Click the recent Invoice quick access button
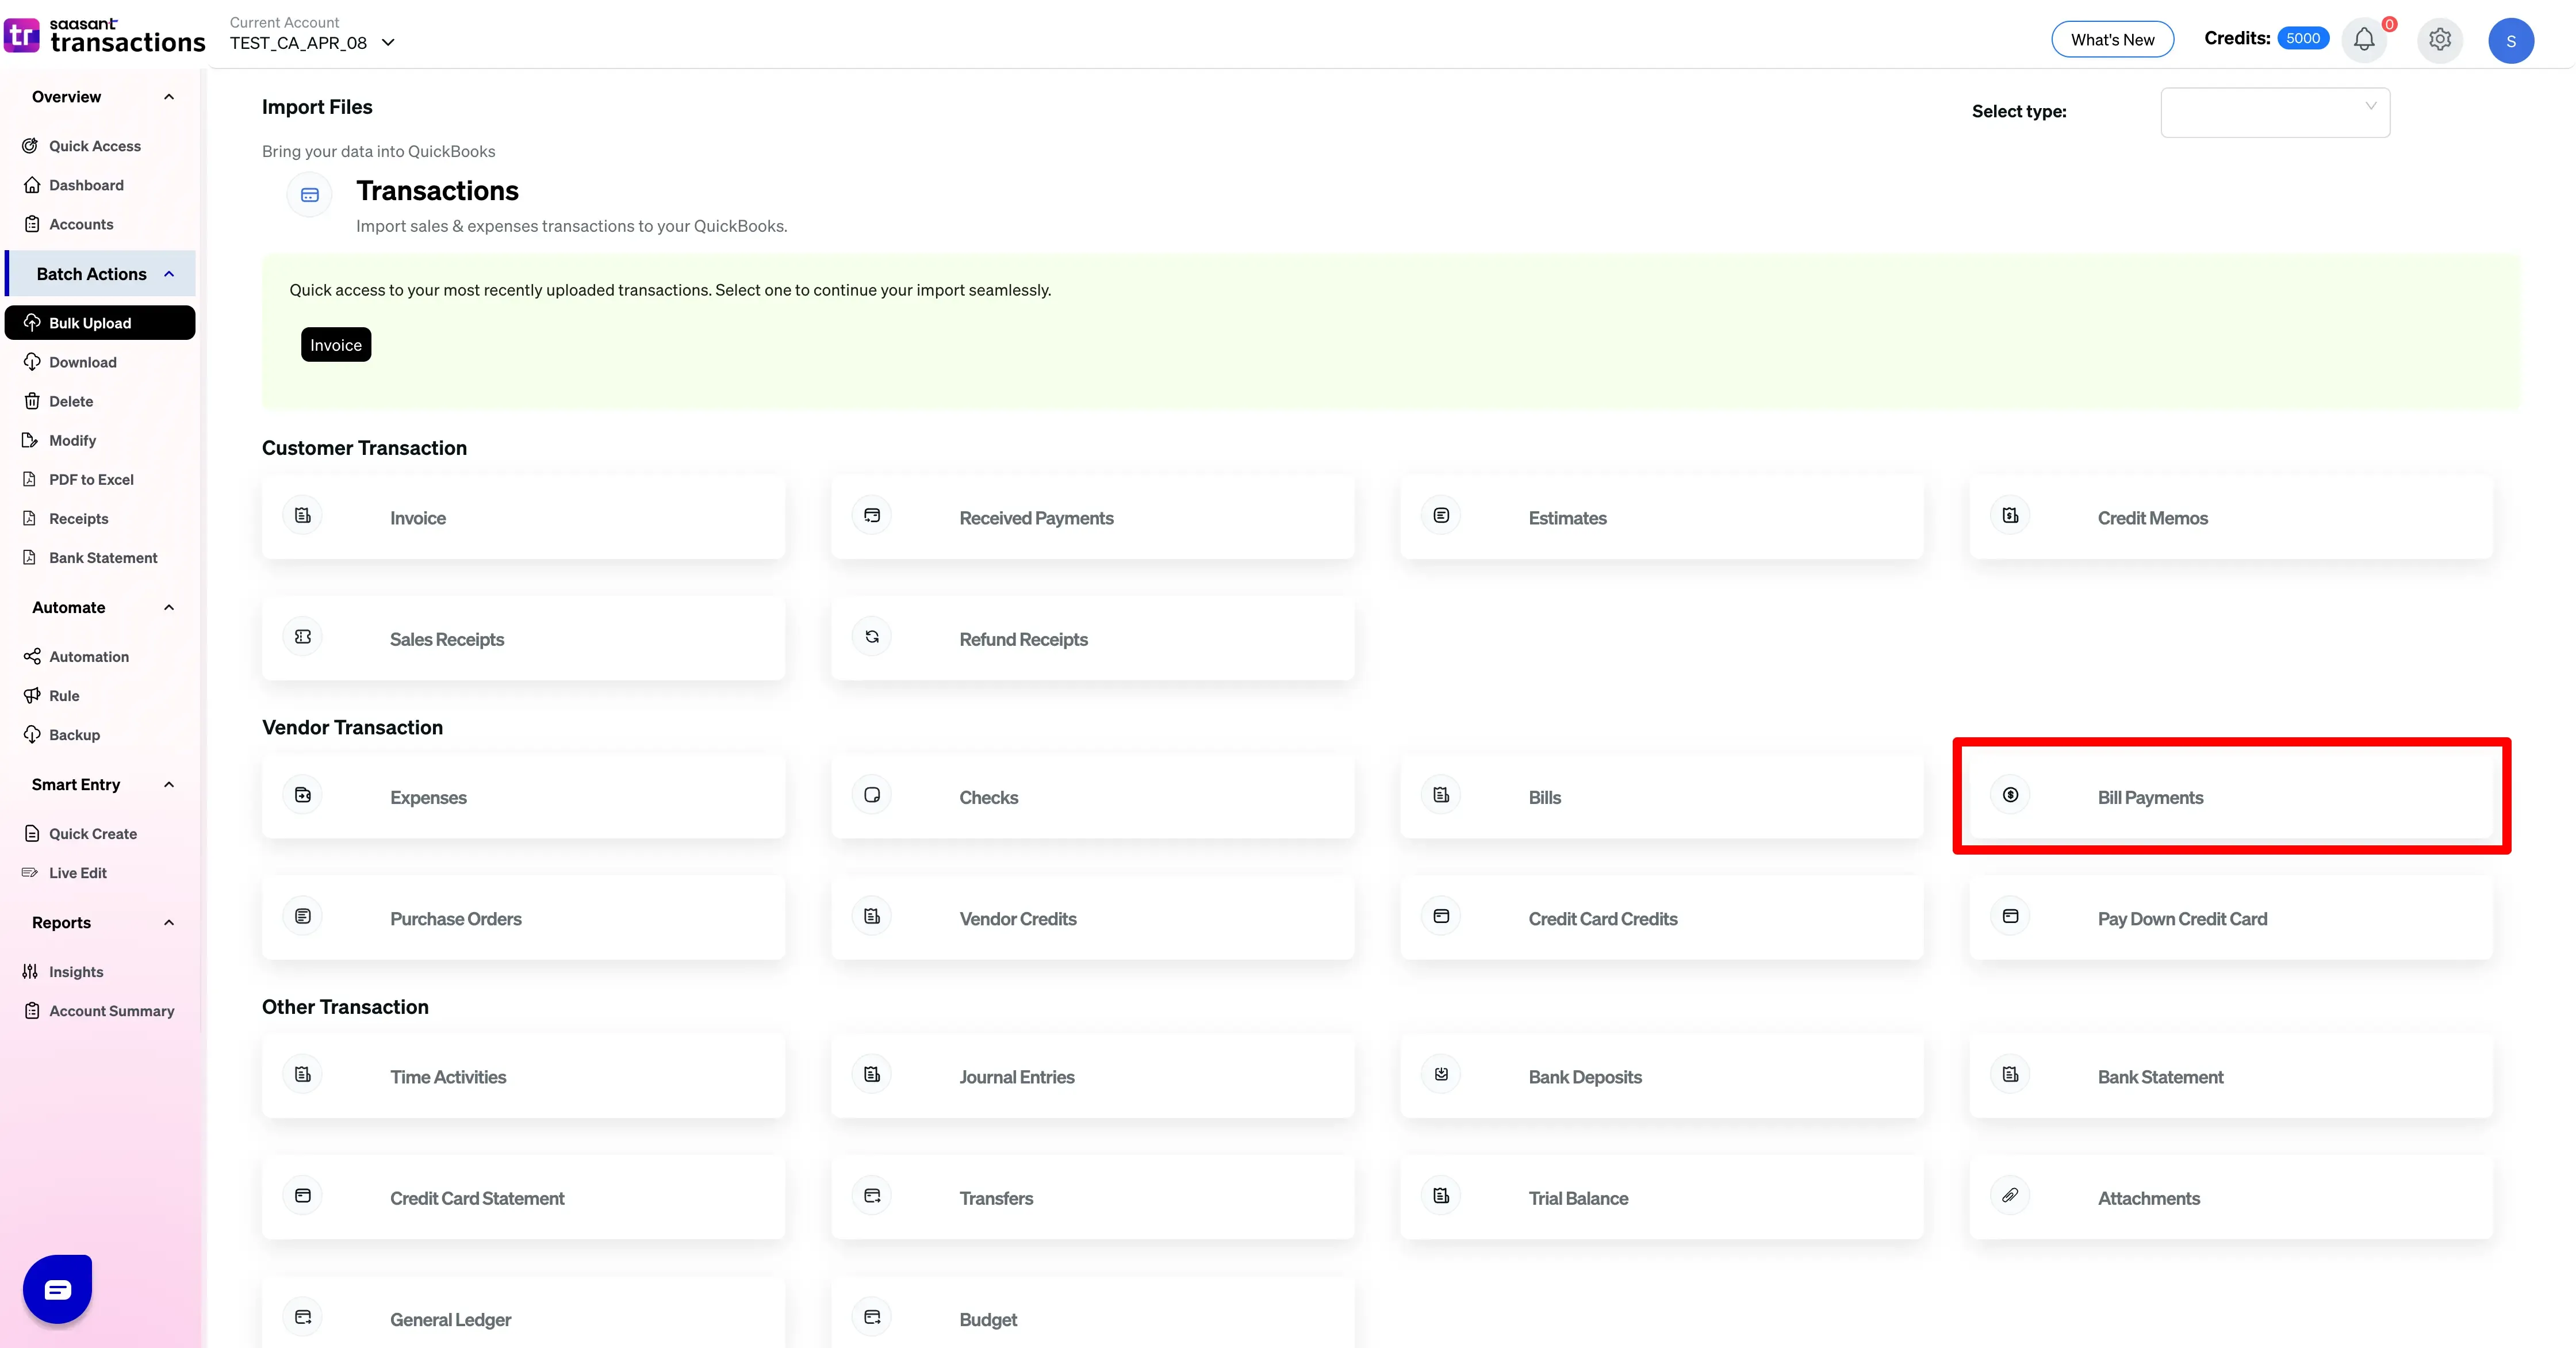 pos(336,345)
